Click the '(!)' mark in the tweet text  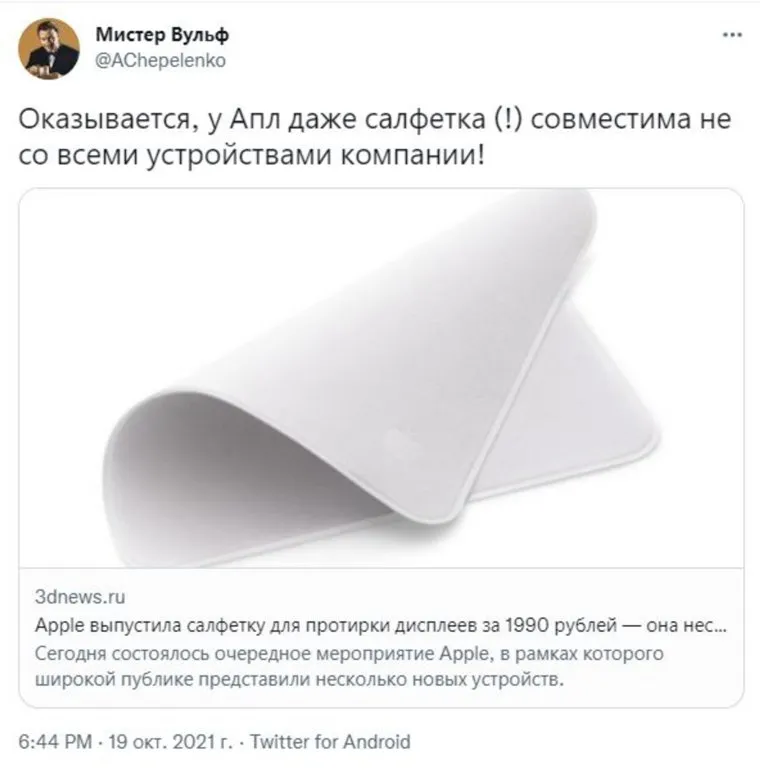pyautogui.click(x=508, y=119)
